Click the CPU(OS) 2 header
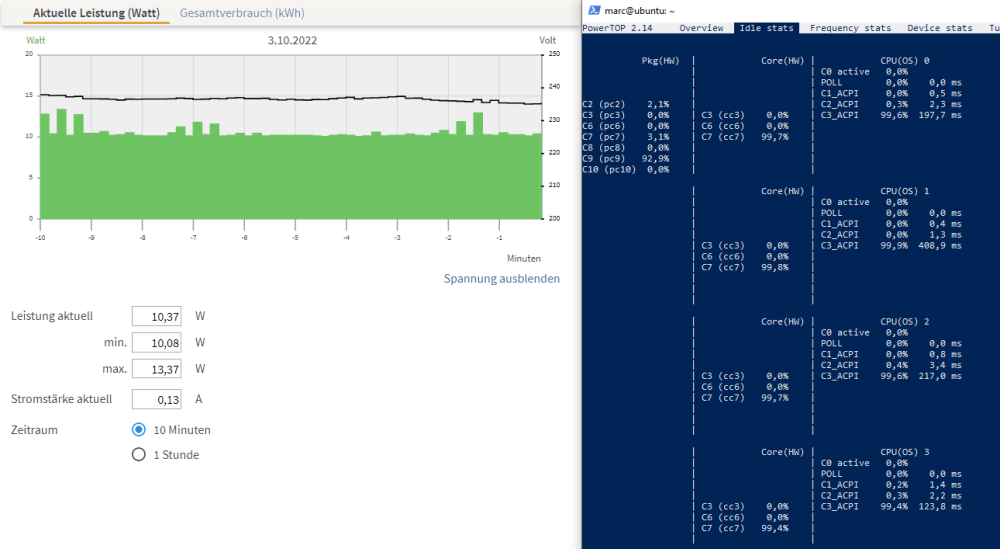Viewport: 1000px width, 549px height. point(904,322)
